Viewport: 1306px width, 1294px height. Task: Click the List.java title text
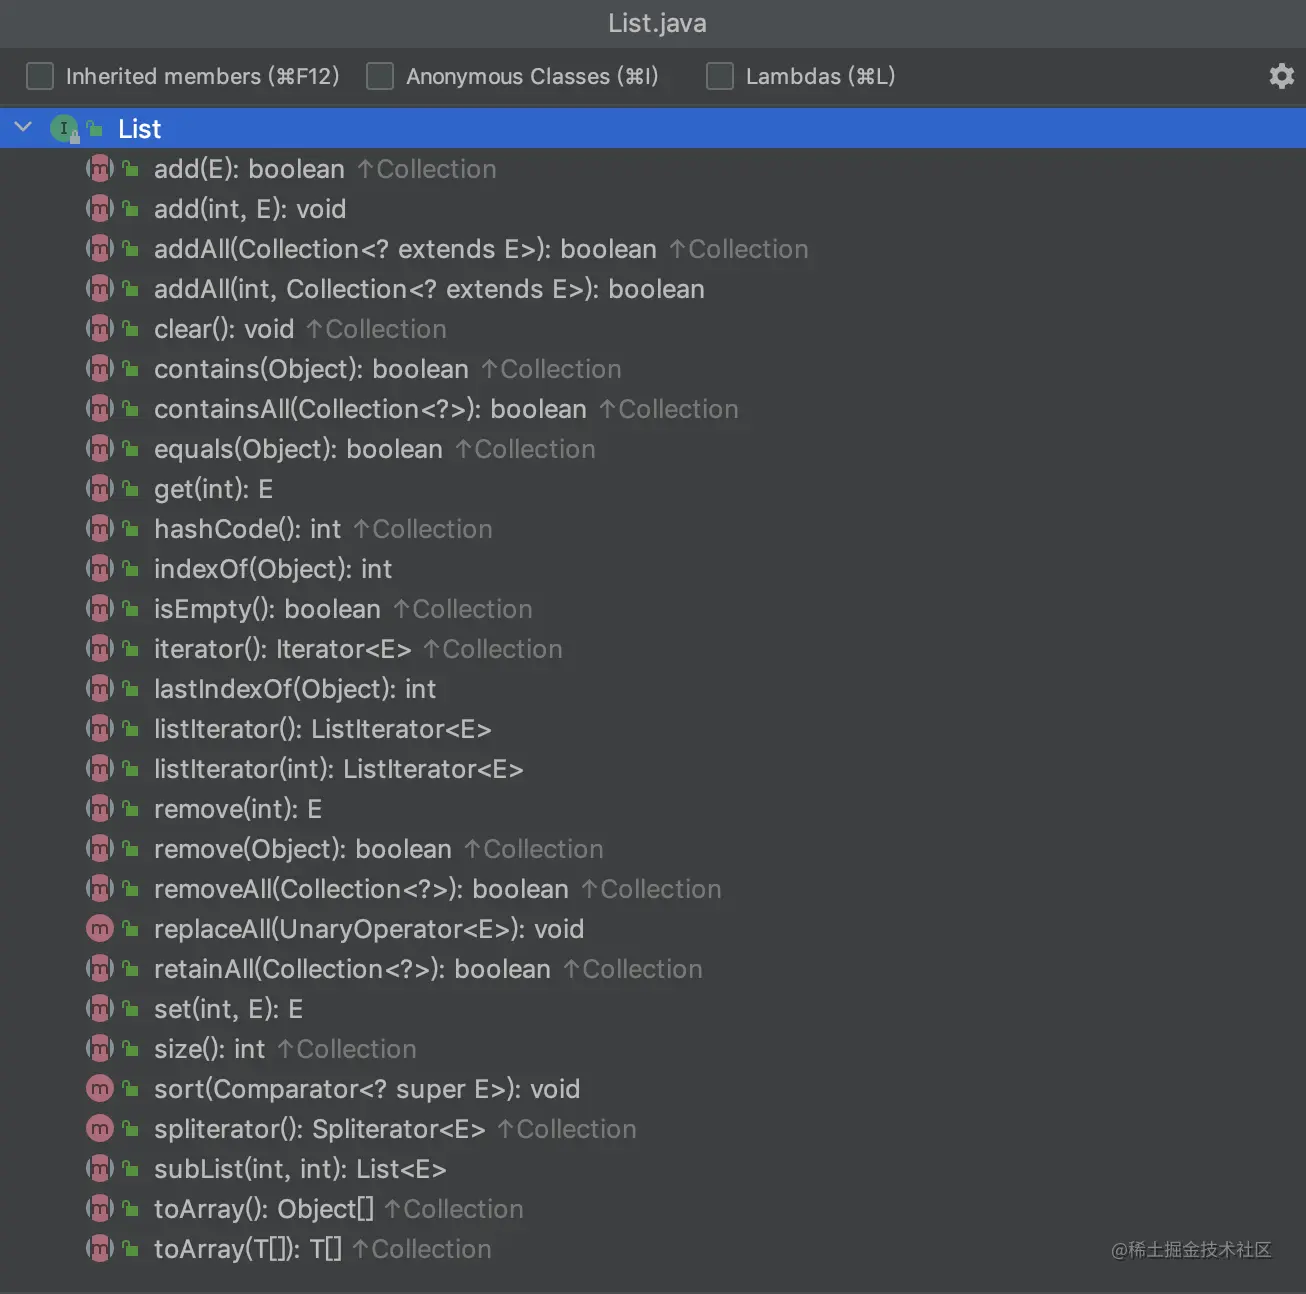click(x=657, y=23)
